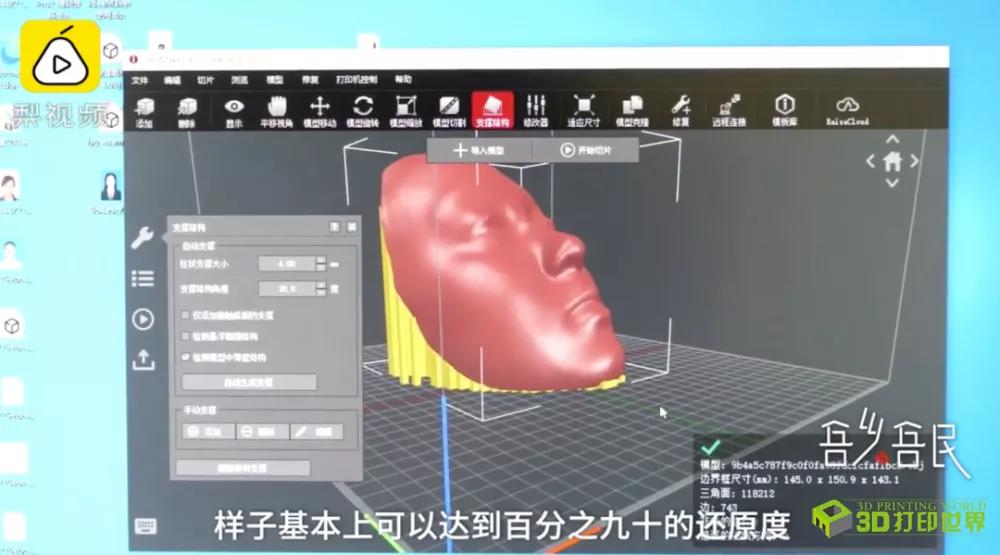Increase pillar support size with up arrow
1000x555 pixels.
[321, 259]
